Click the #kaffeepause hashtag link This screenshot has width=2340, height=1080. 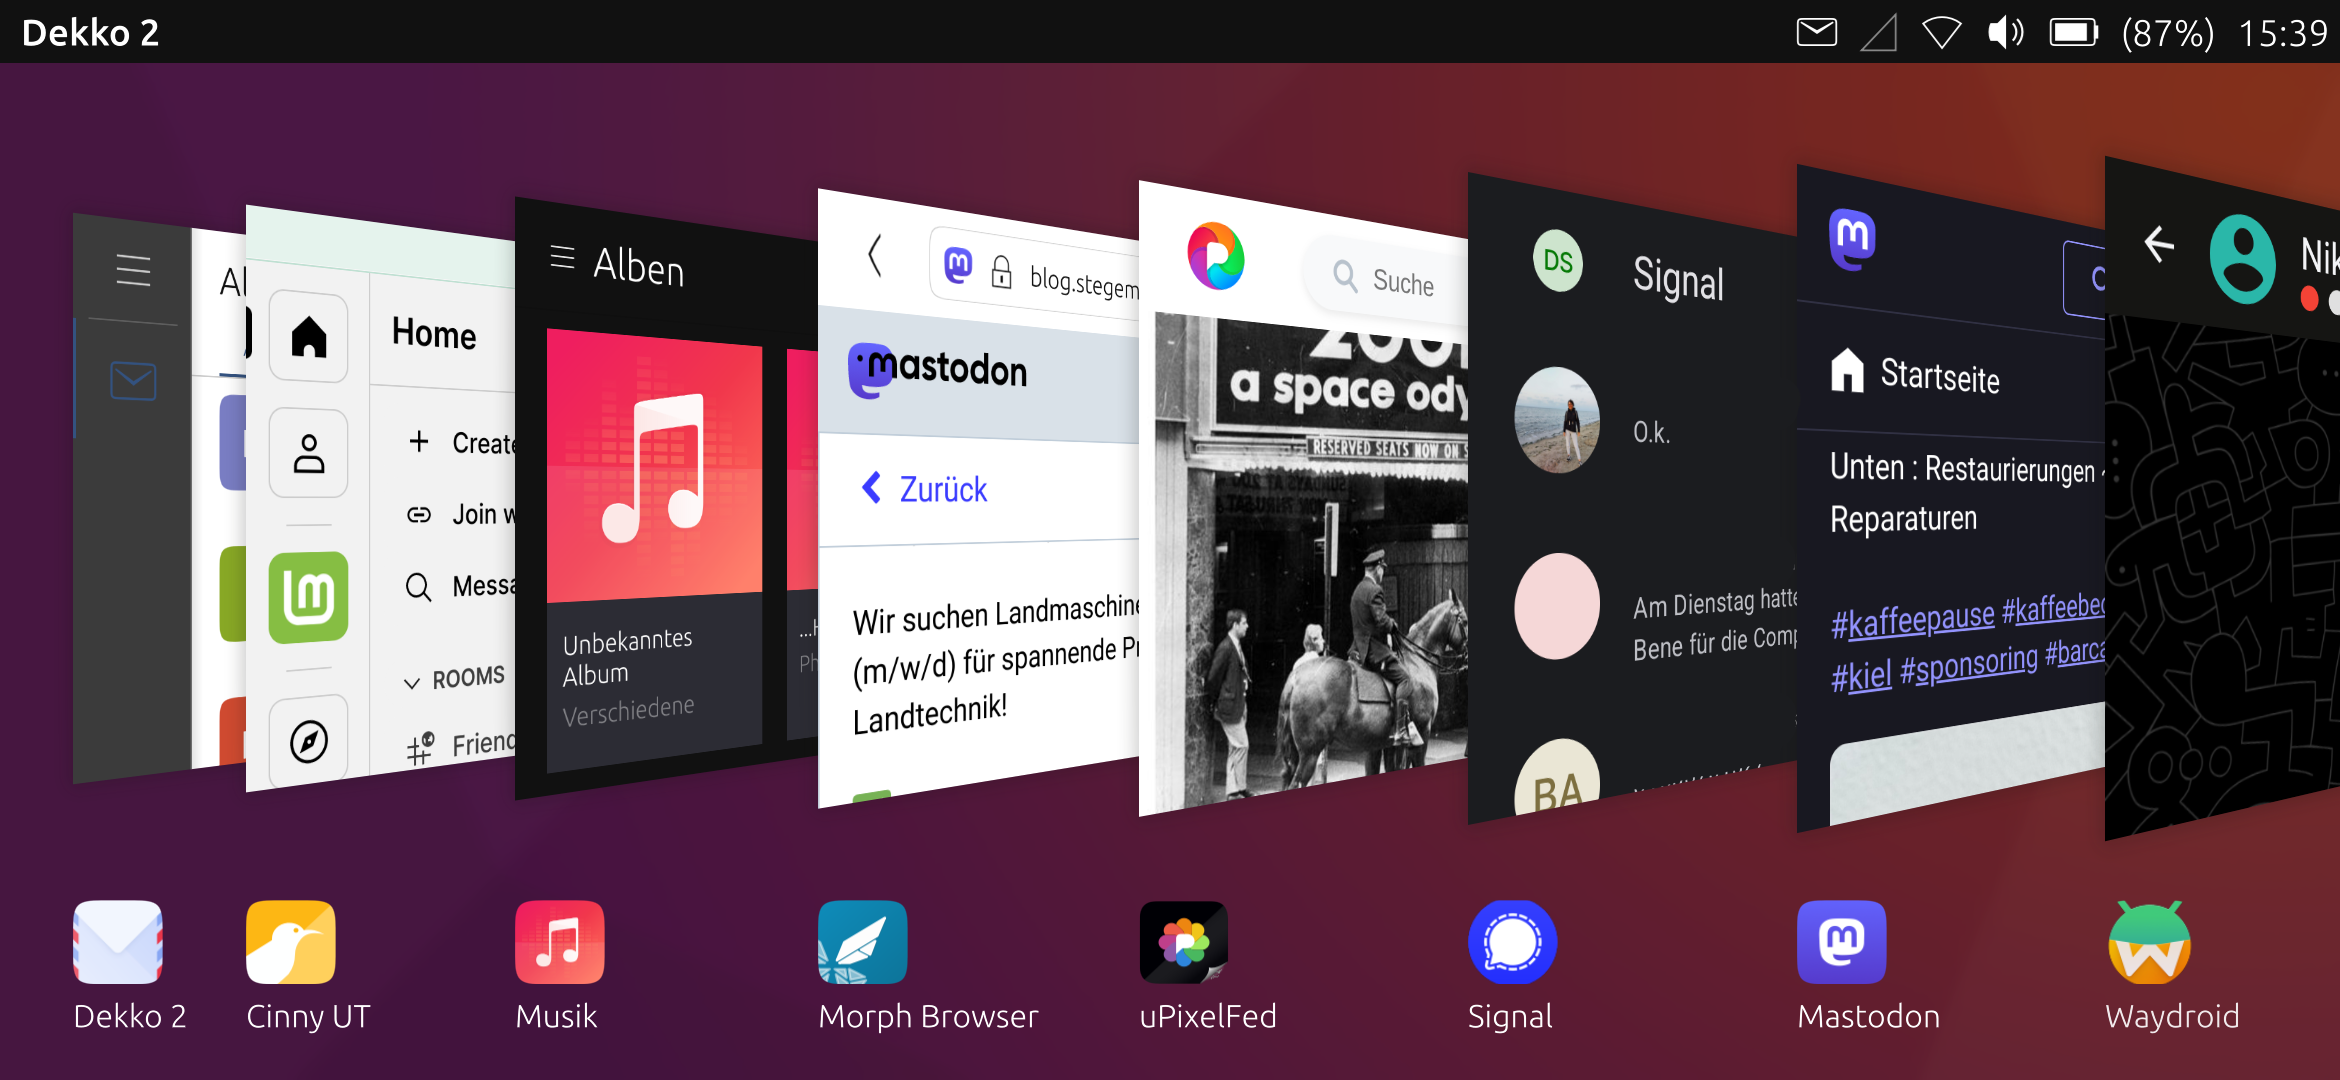(1912, 620)
